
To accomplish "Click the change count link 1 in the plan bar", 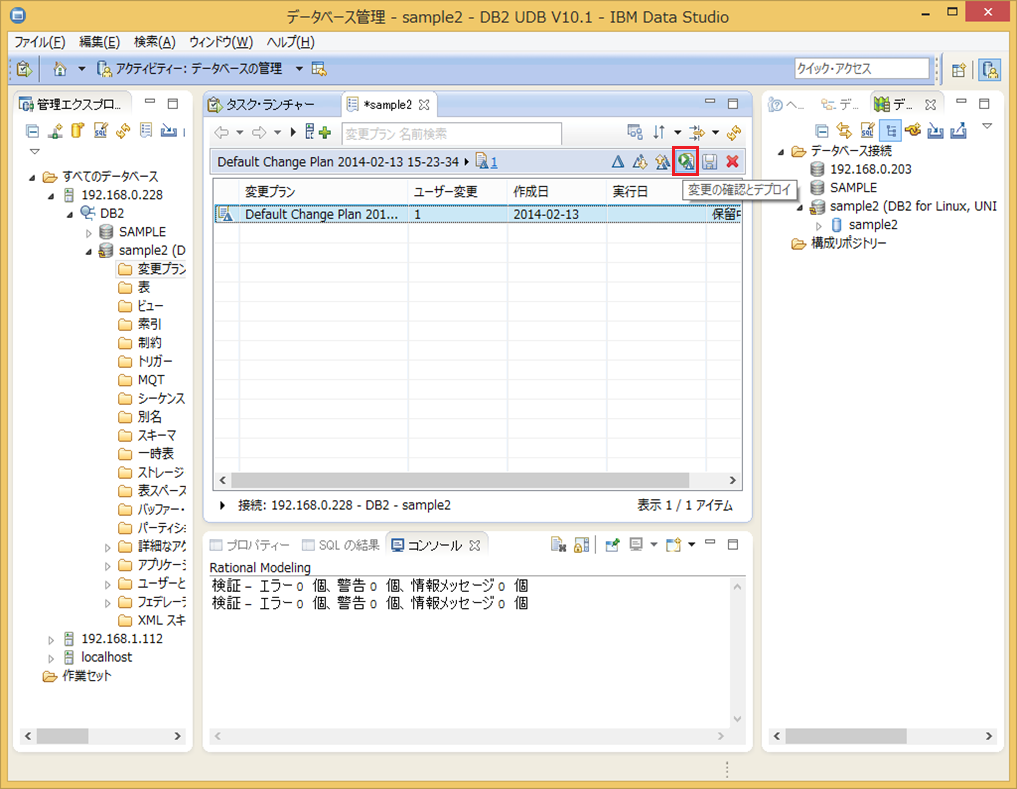I will (494, 162).
